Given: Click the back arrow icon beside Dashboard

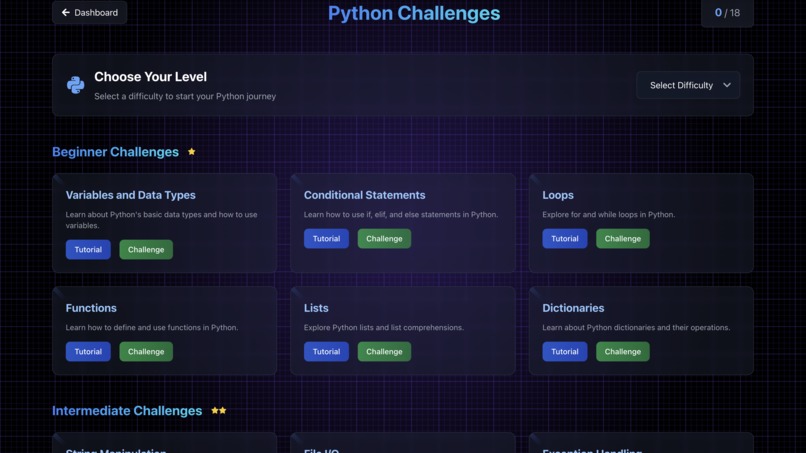Looking at the screenshot, I should tap(65, 12).
